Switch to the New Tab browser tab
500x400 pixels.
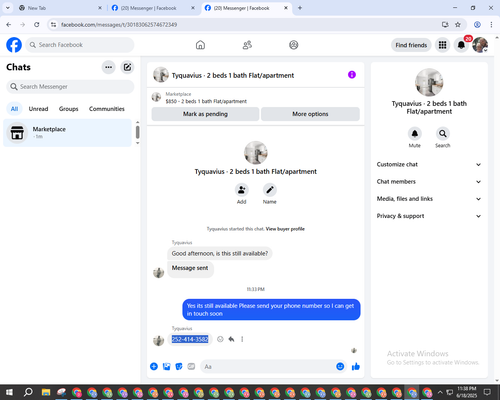click(x=60, y=8)
